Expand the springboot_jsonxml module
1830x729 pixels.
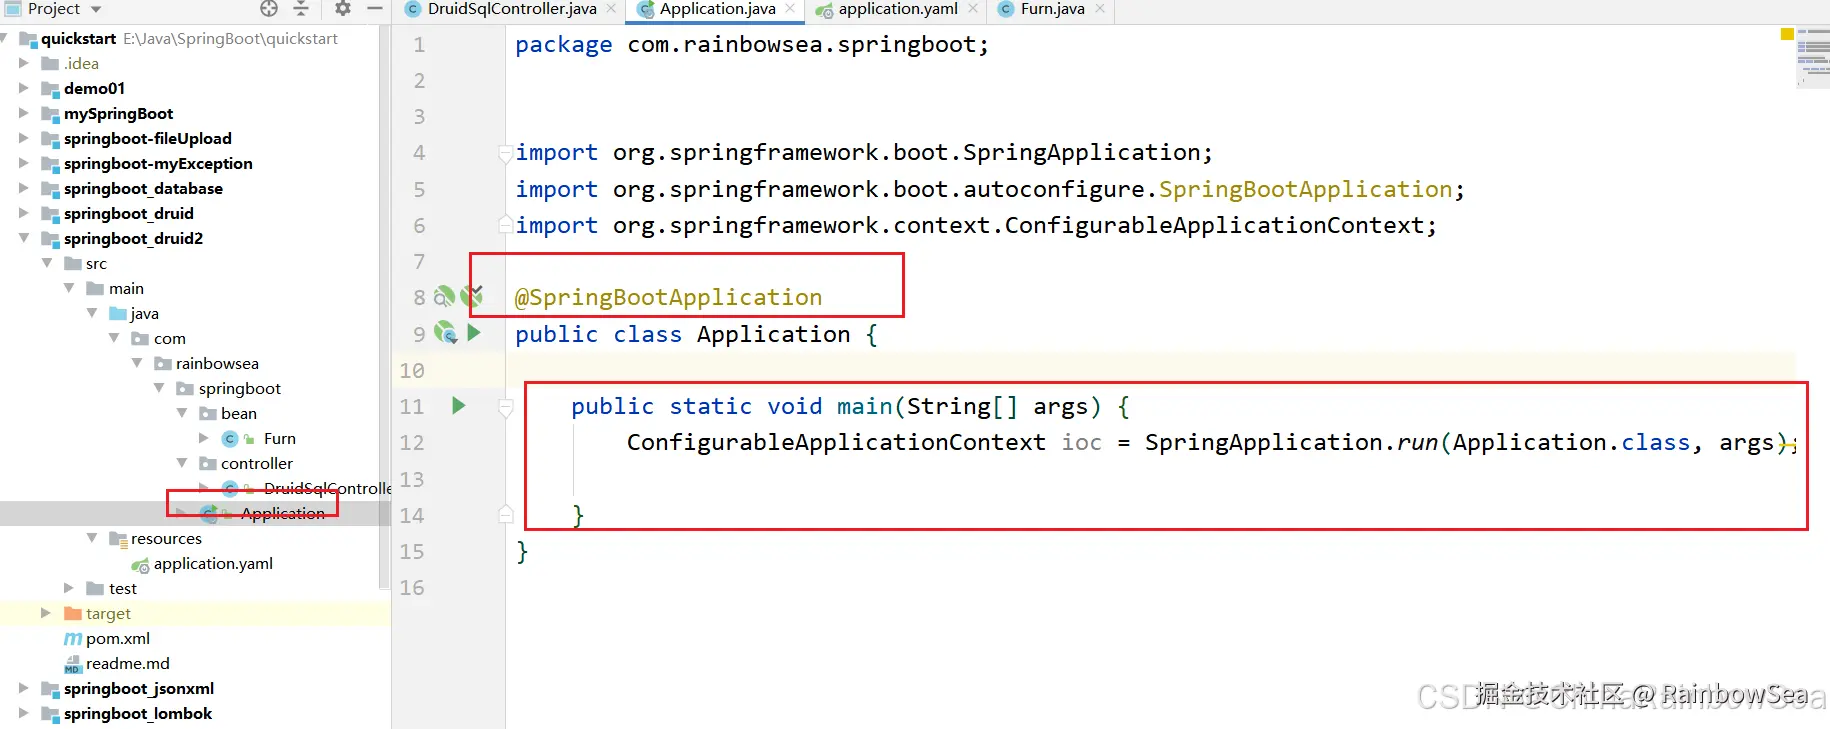(x=24, y=688)
